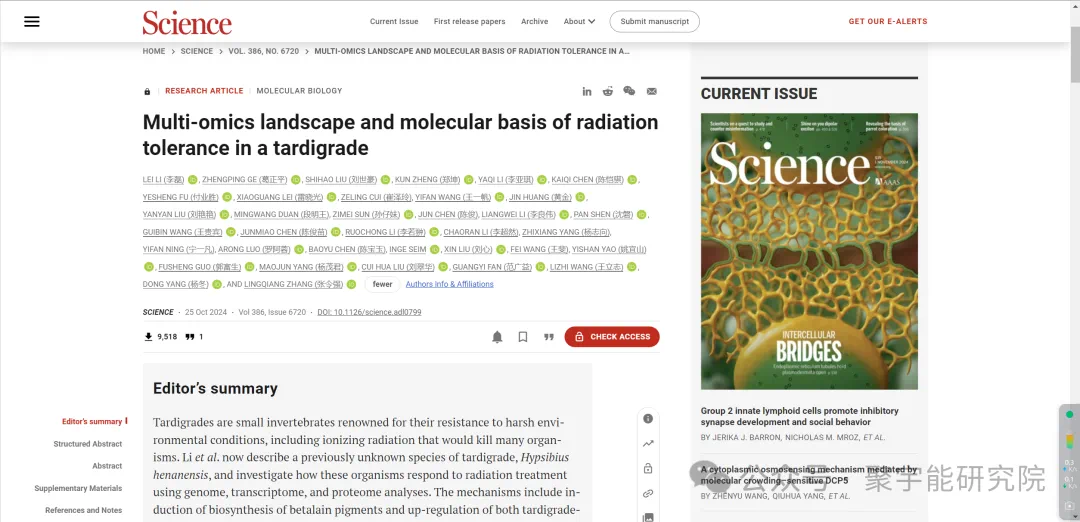Screen dimensions: 1080x522
Task: Open the cite quotation mark icon
Action: point(548,337)
